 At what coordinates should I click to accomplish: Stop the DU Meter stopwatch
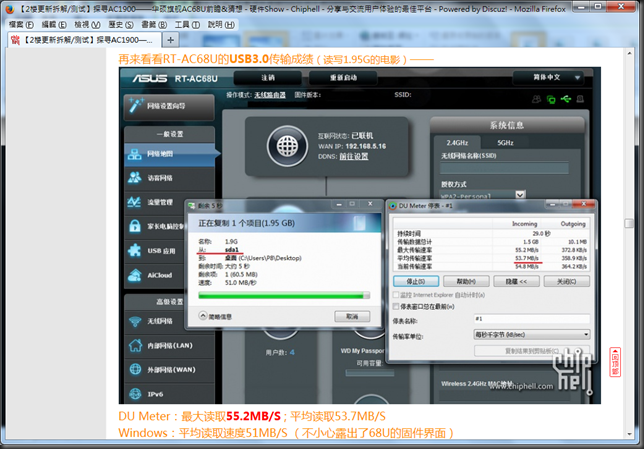416,281
